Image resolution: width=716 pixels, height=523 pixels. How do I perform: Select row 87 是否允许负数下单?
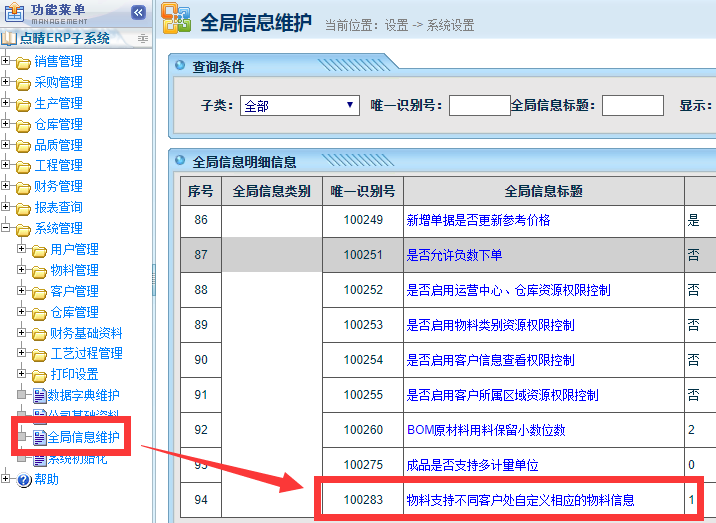pos(454,255)
